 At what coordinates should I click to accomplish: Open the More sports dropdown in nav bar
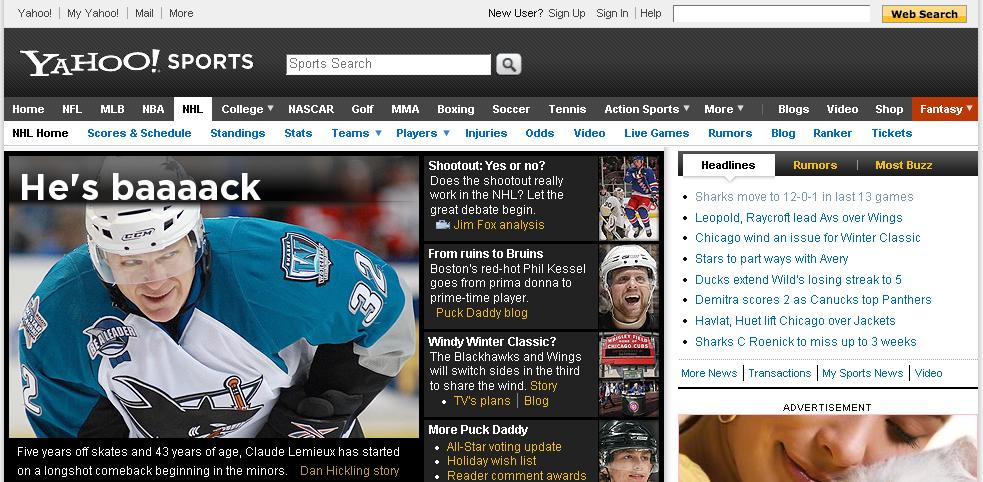(724, 109)
